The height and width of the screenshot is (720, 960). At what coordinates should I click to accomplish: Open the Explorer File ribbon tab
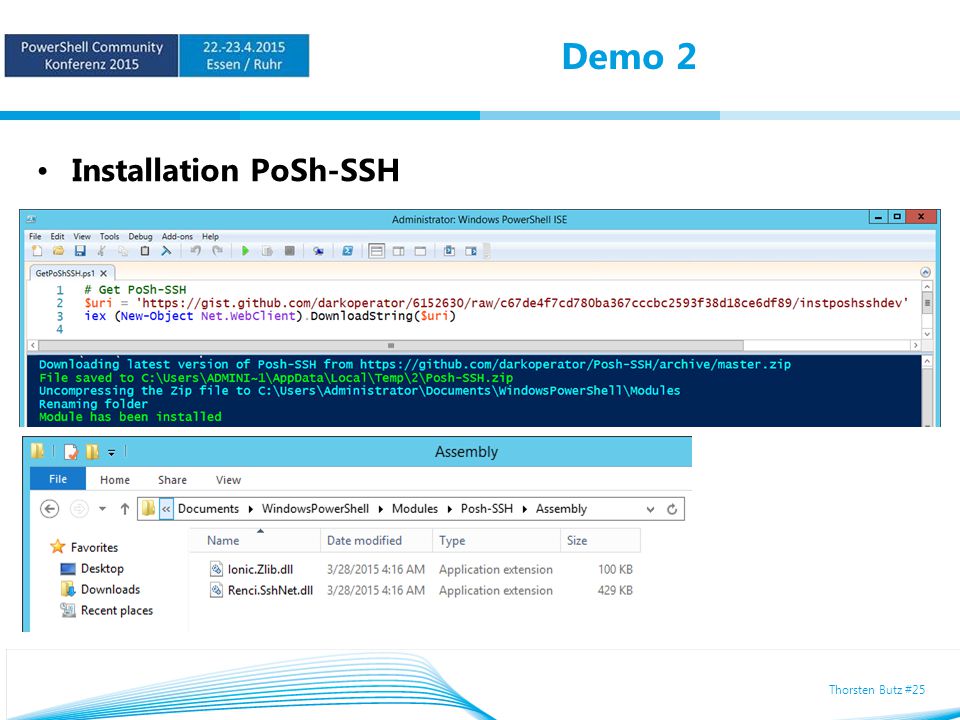point(58,479)
